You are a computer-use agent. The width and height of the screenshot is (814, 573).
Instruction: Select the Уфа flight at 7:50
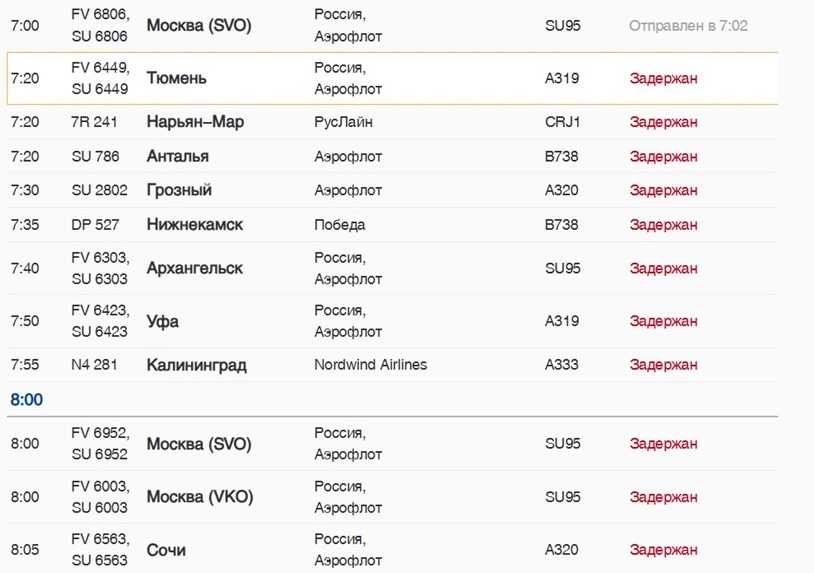tap(392, 321)
